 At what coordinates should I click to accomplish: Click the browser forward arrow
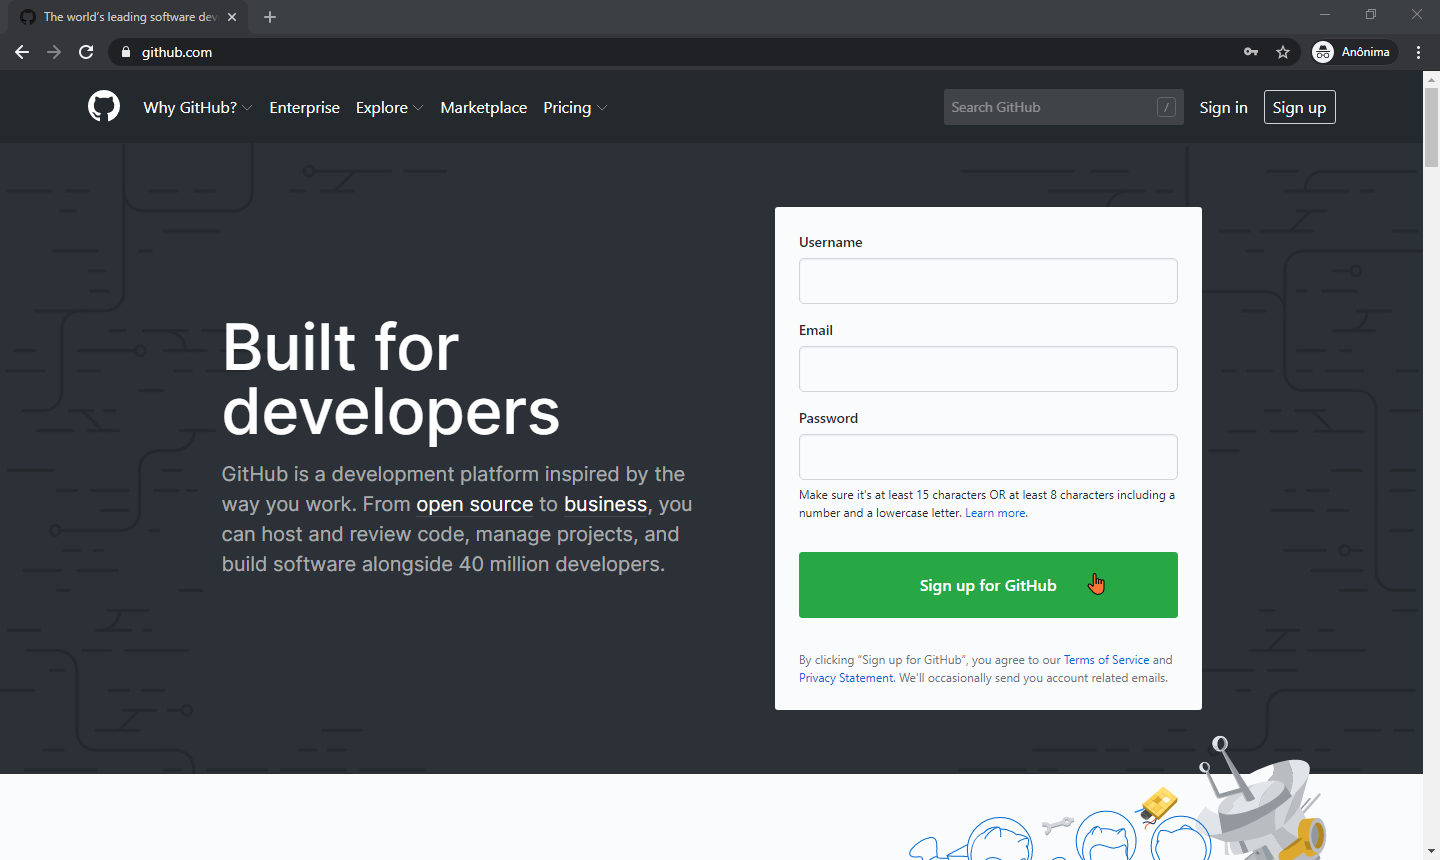(54, 52)
